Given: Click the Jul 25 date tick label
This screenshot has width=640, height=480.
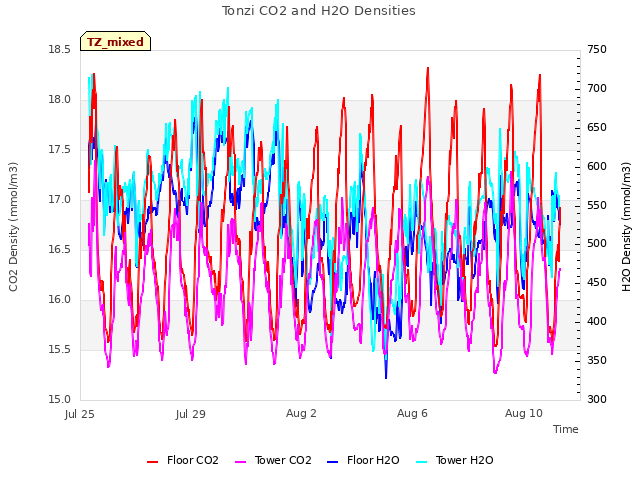Looking at the screenshot, I should coord(80,414).
